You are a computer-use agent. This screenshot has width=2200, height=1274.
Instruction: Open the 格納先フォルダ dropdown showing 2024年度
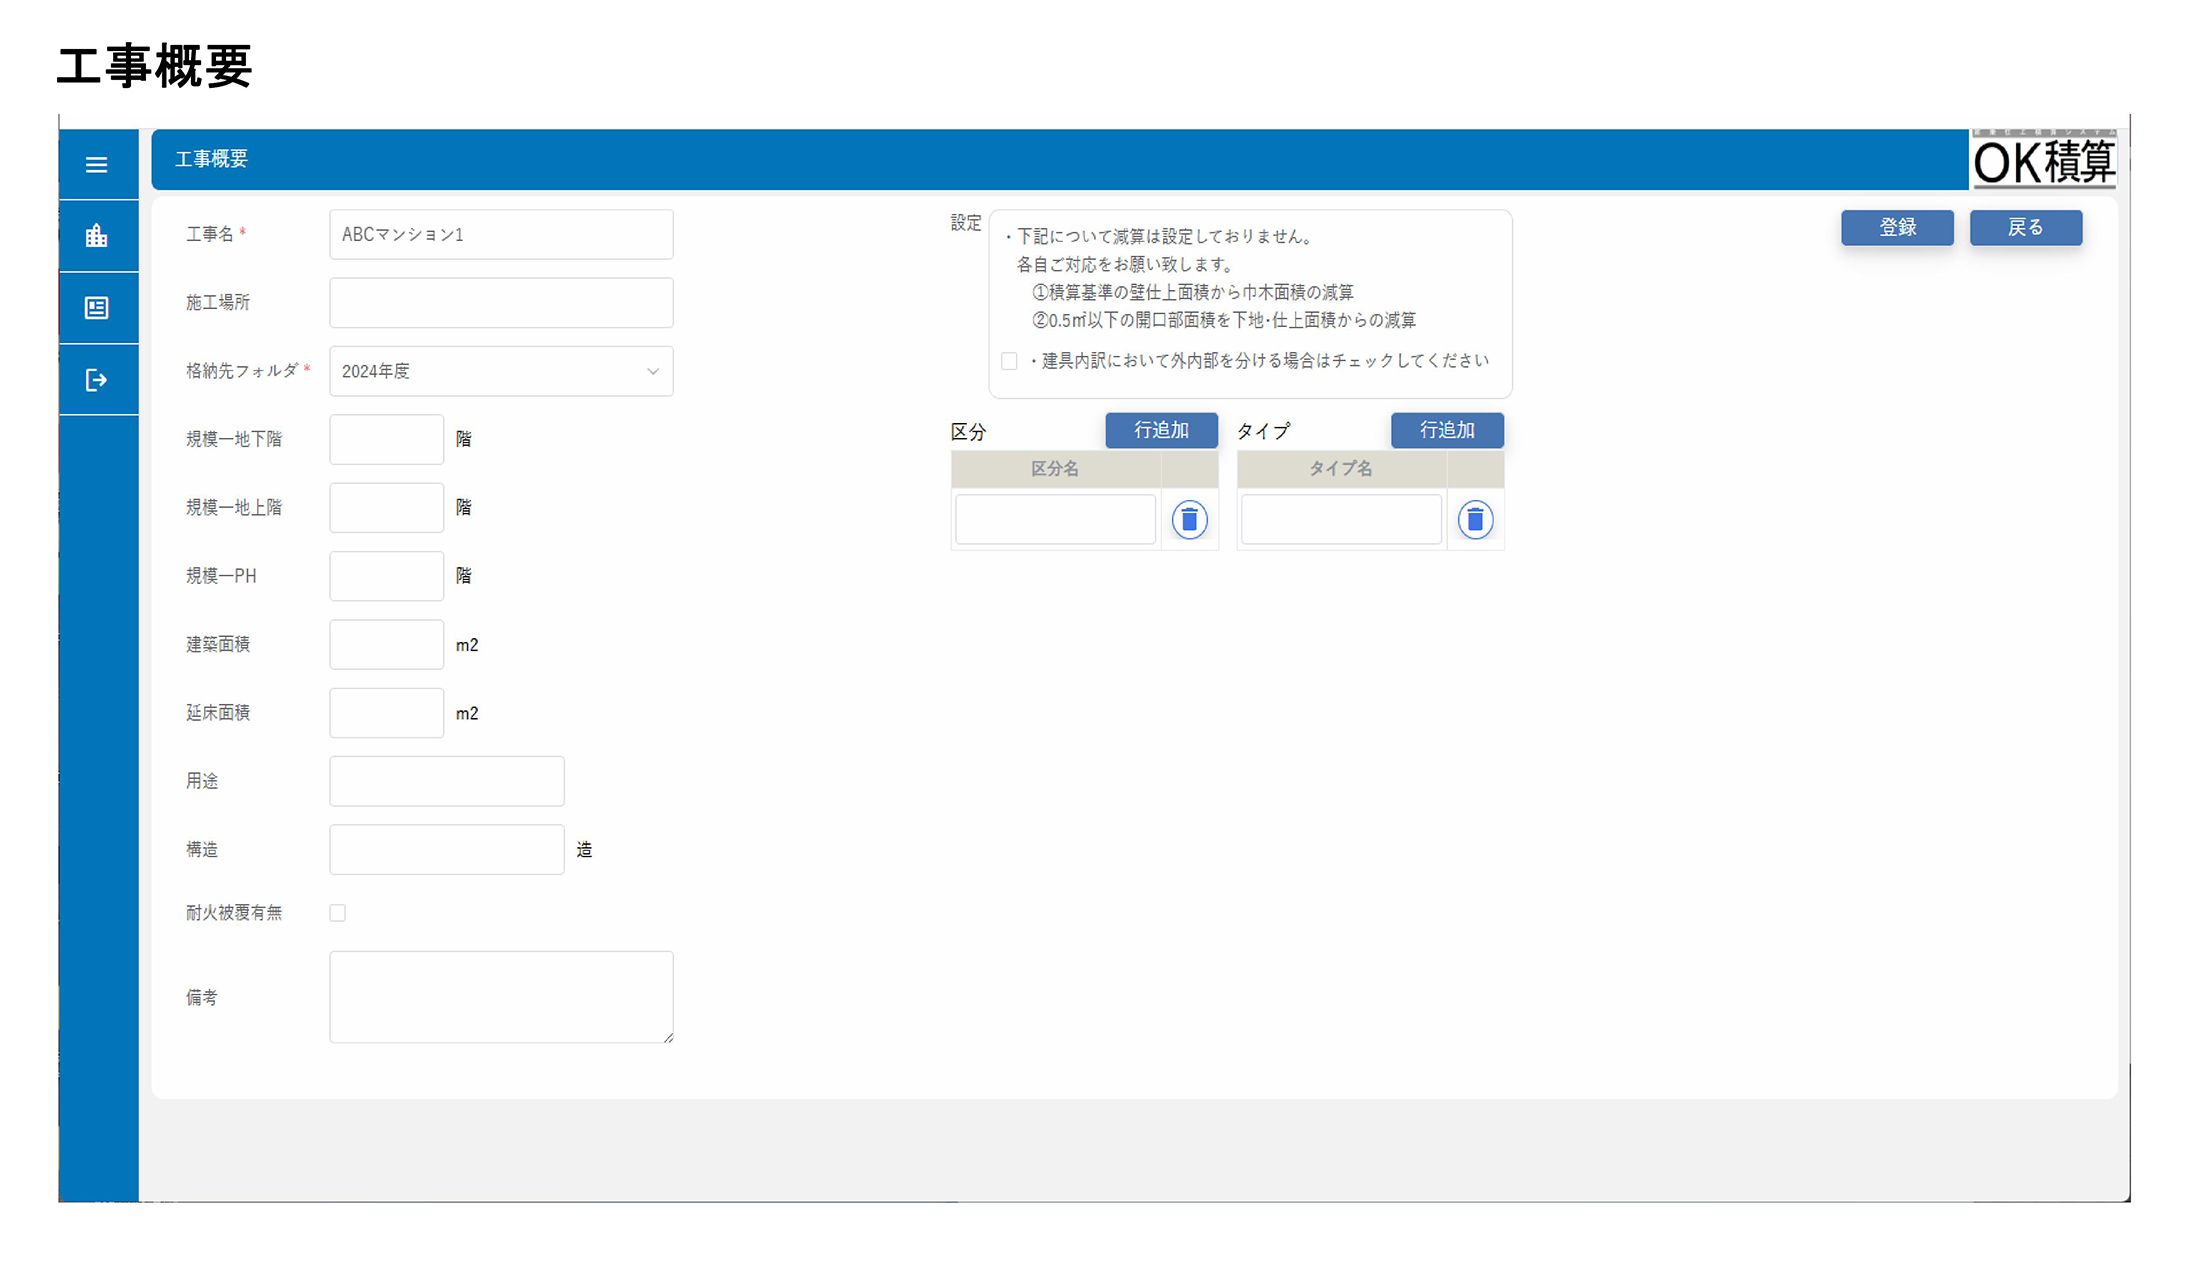(490, 371)
